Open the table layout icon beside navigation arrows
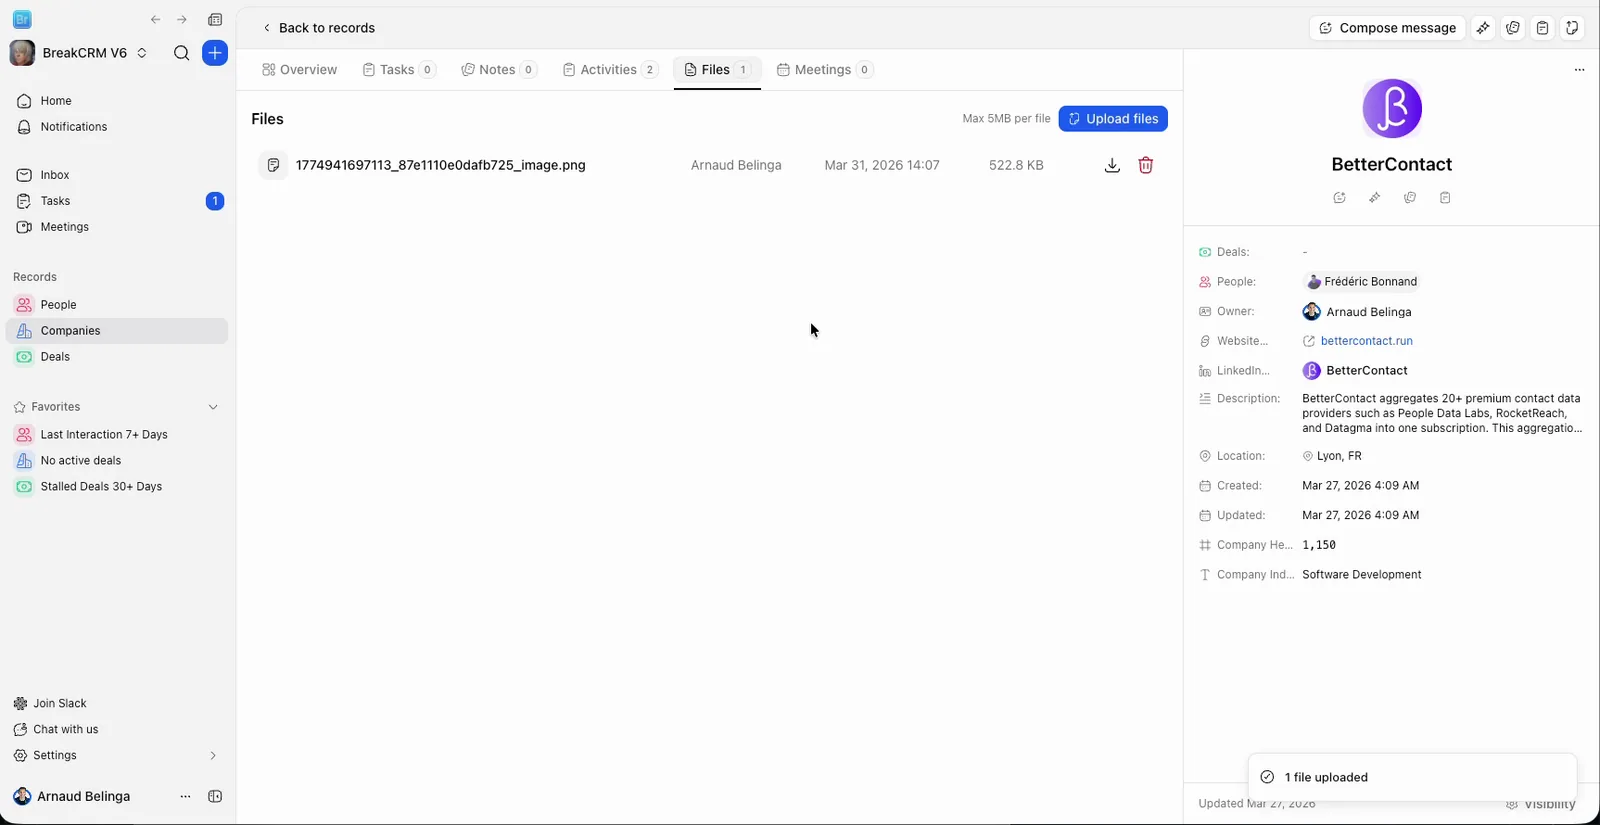This screenshot has width=1600, height=825. pos(215,19)
